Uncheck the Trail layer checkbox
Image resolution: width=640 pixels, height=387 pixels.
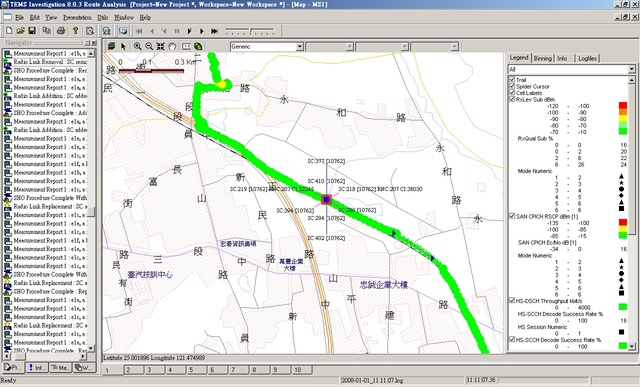point(512,80)
